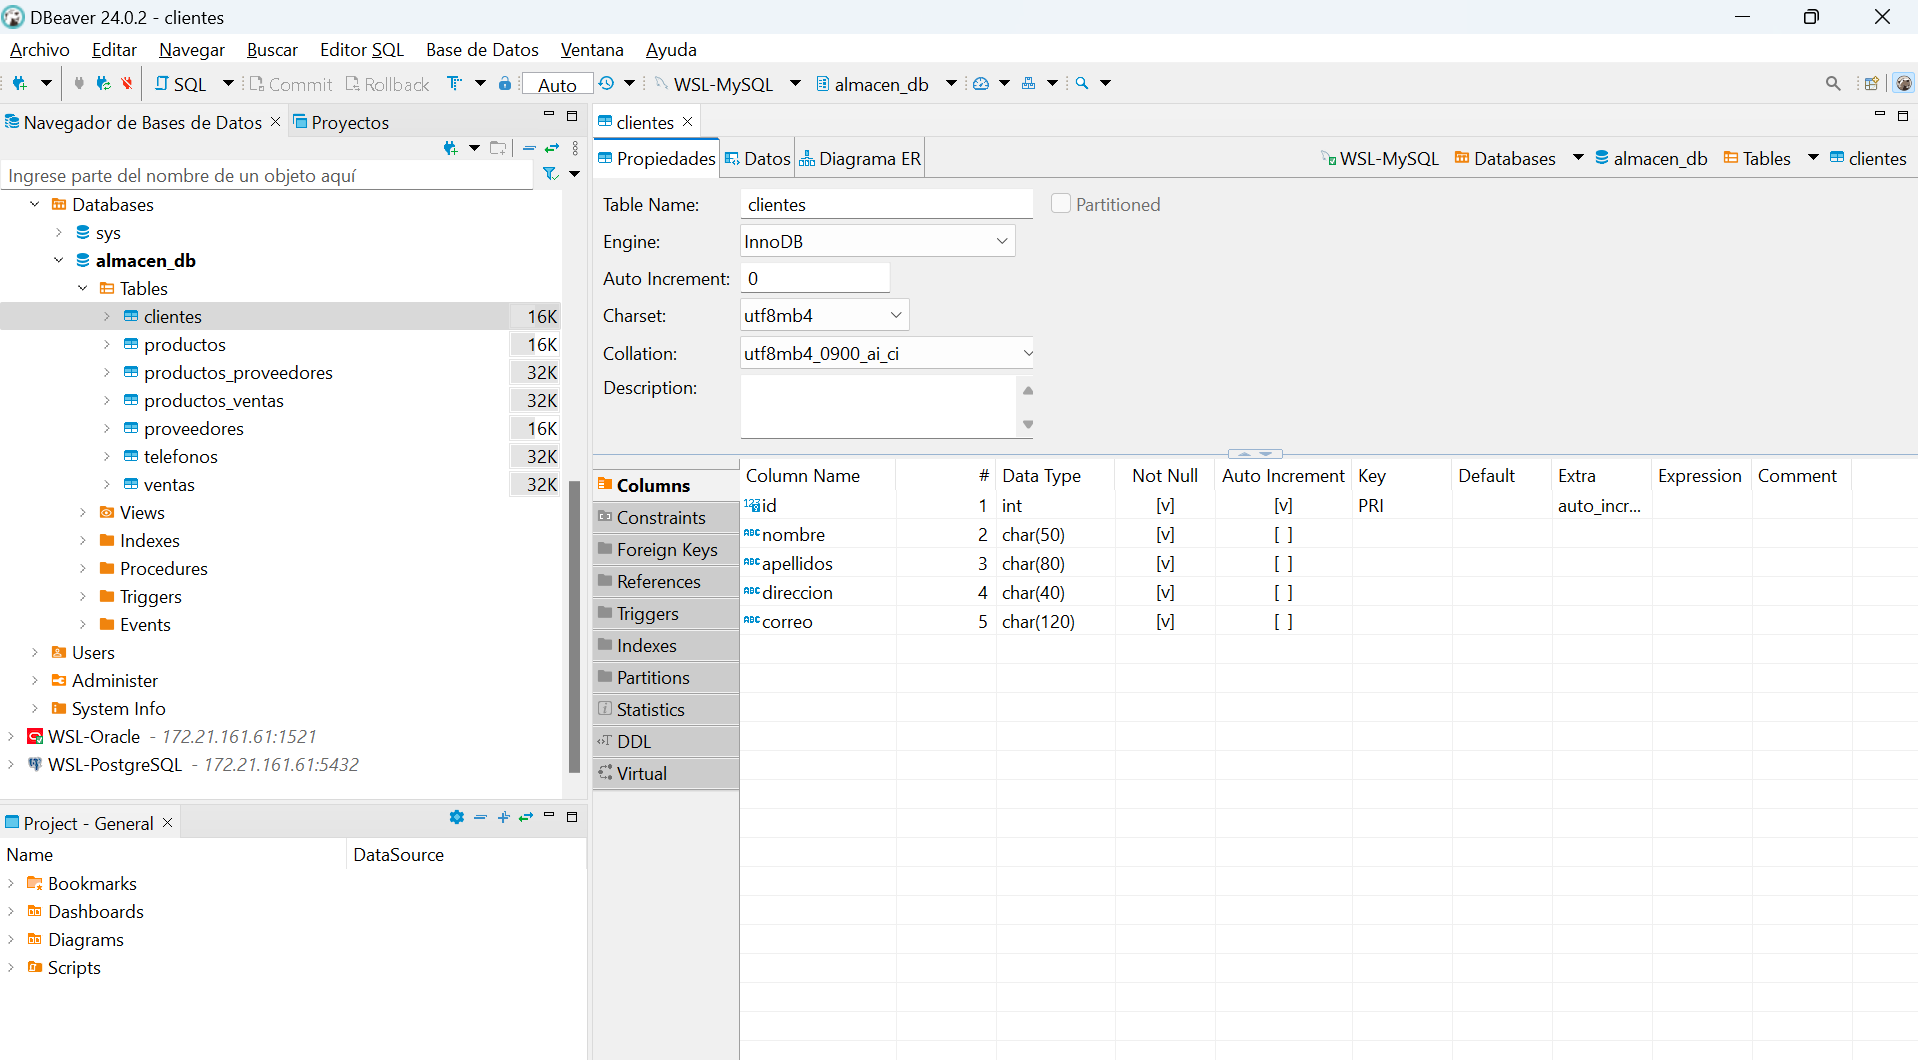Open the Engine InnoDB dropdown

click(1001, 241)
